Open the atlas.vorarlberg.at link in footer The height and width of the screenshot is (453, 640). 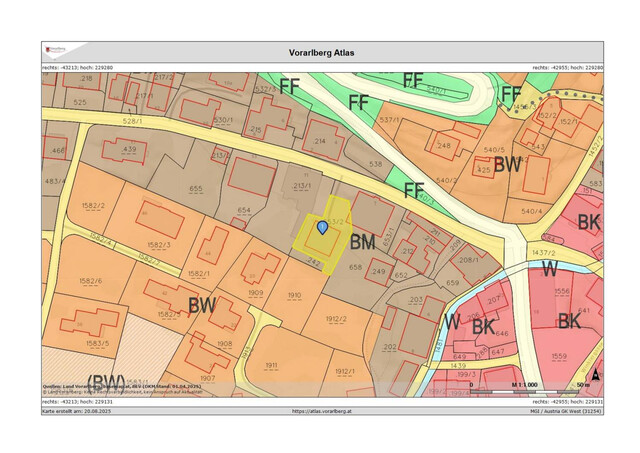pyautogui.click(x=322, y=410)
